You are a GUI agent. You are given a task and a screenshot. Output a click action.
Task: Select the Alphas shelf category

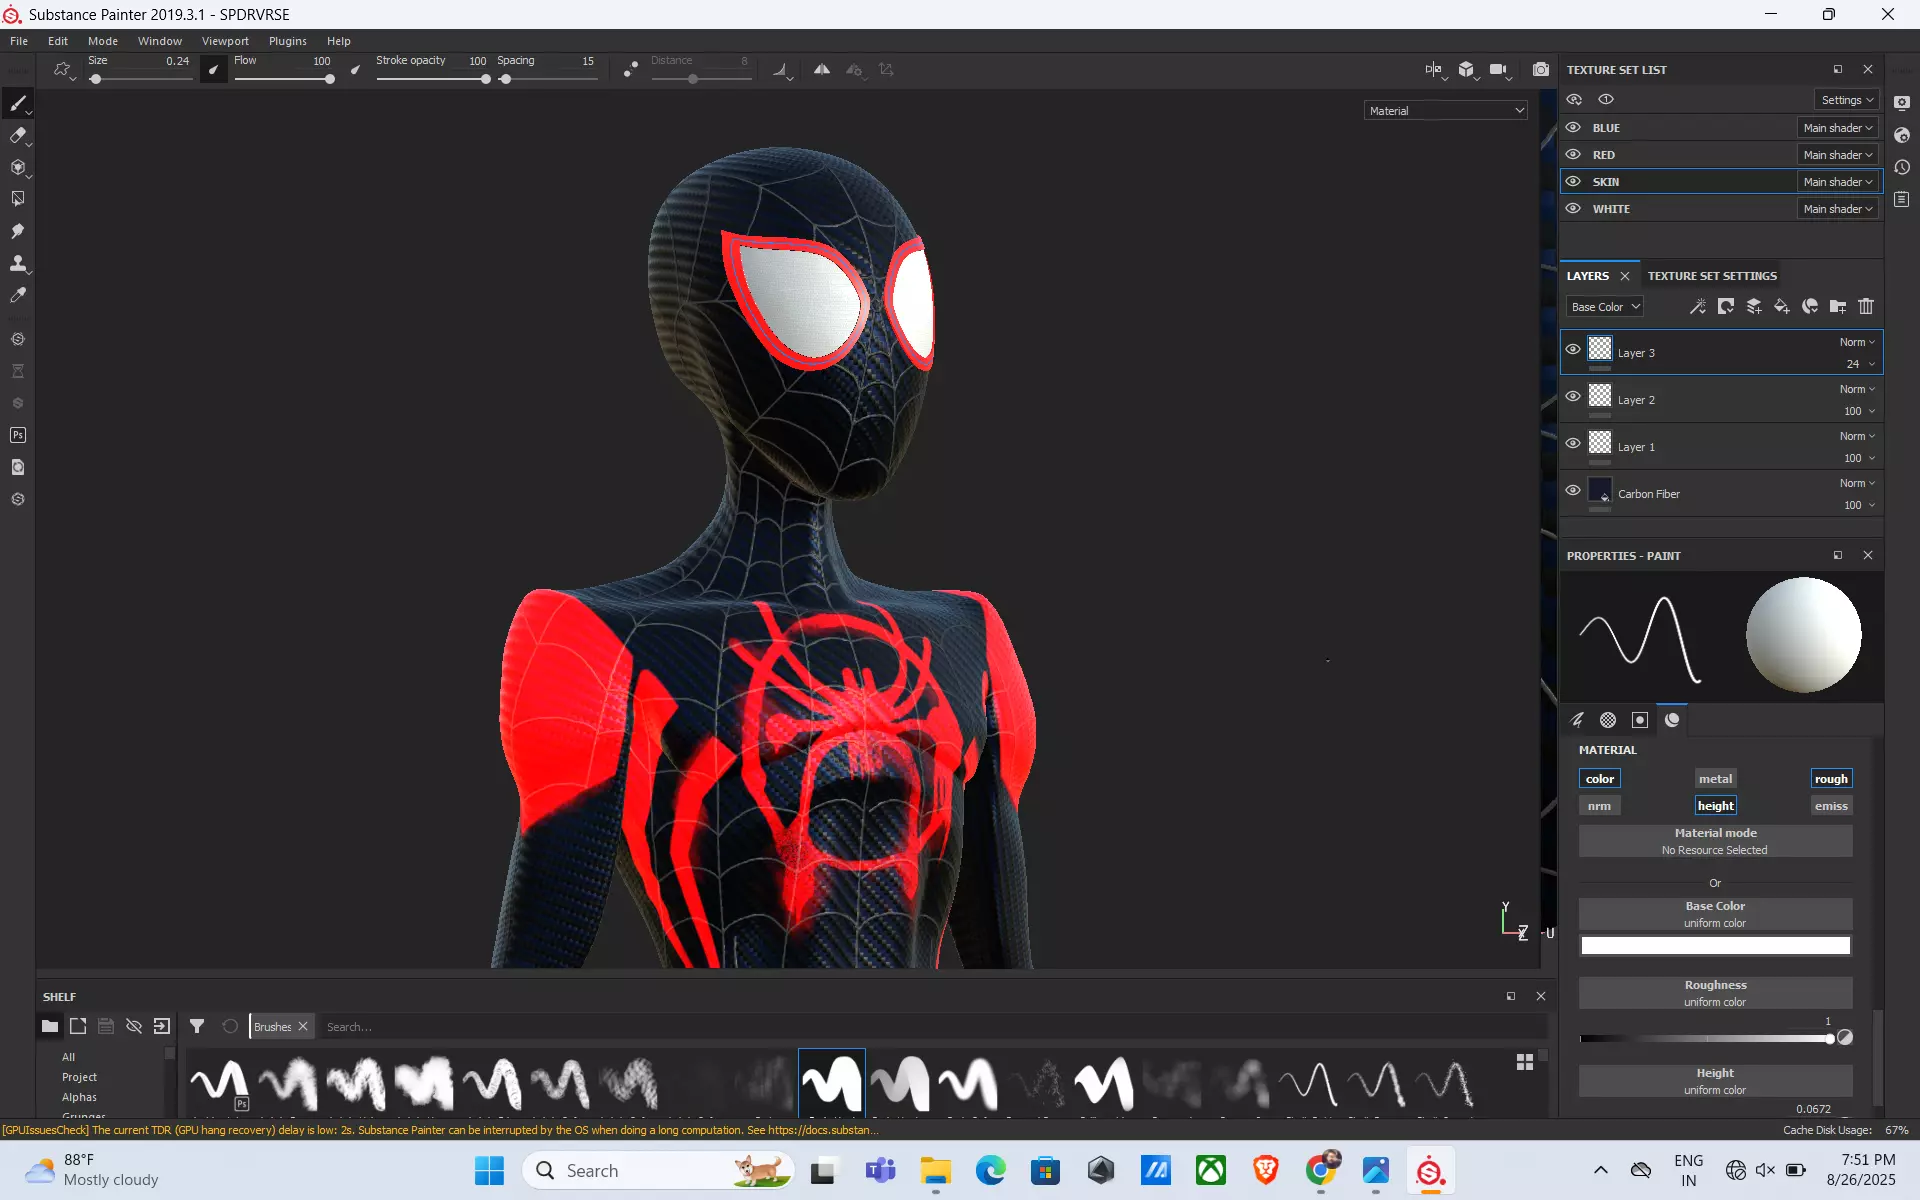(80, 1097)
